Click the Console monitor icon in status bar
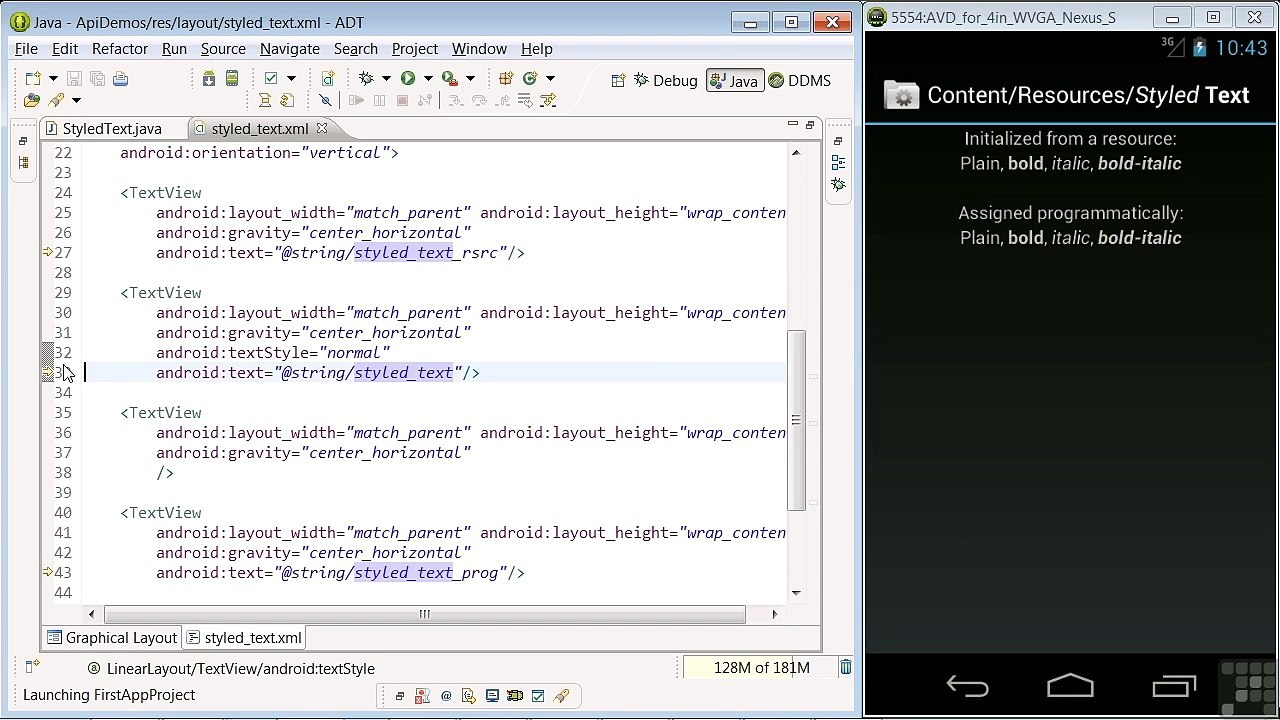The height and width of the screenshot is (720, 1280). (x=492, y=696)
